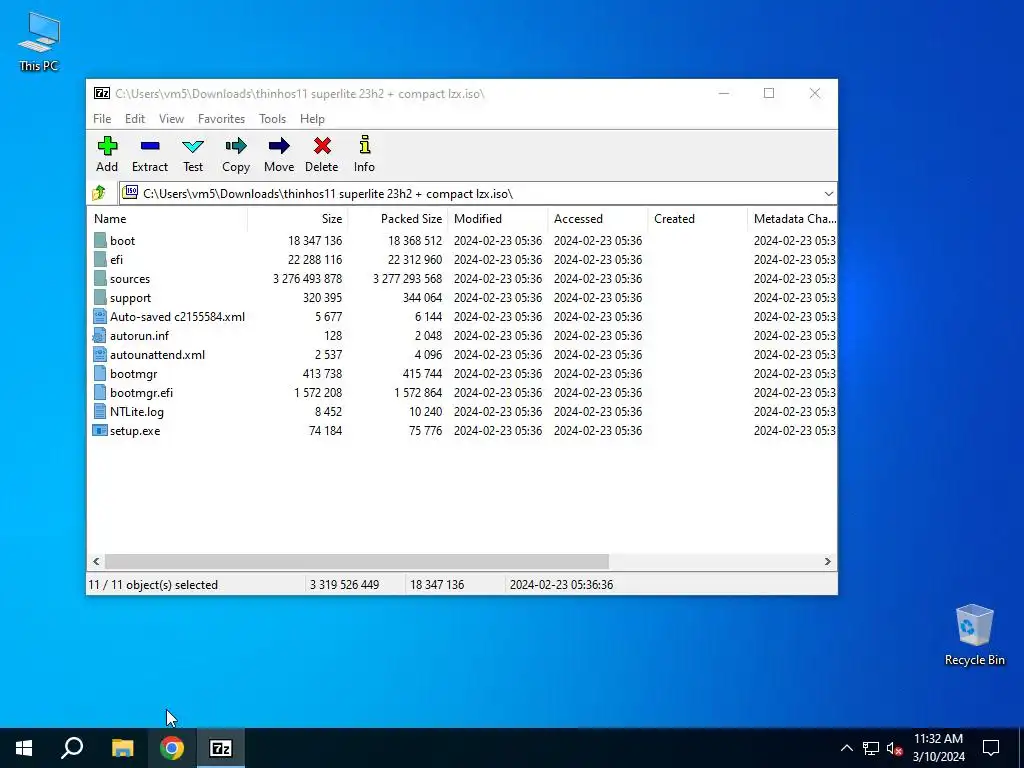
Task: Click the efi folder icon
Action: coord(100,259)
